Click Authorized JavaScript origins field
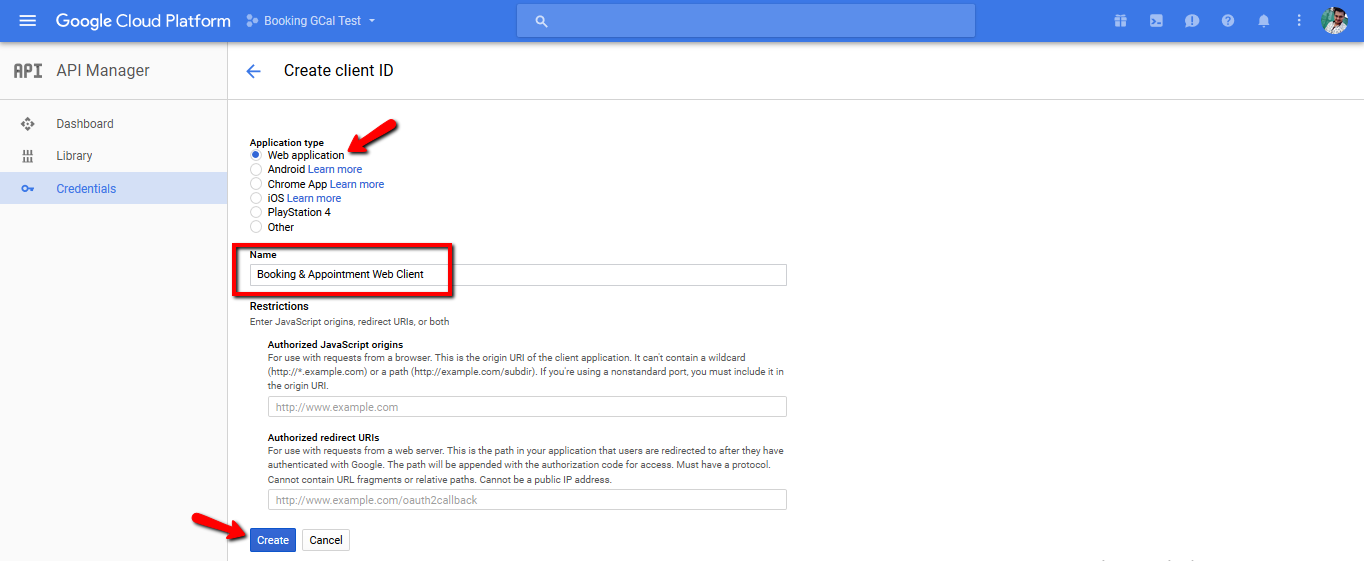The height and width of the screenshot is (561, 1364). [x=527, y=407]
